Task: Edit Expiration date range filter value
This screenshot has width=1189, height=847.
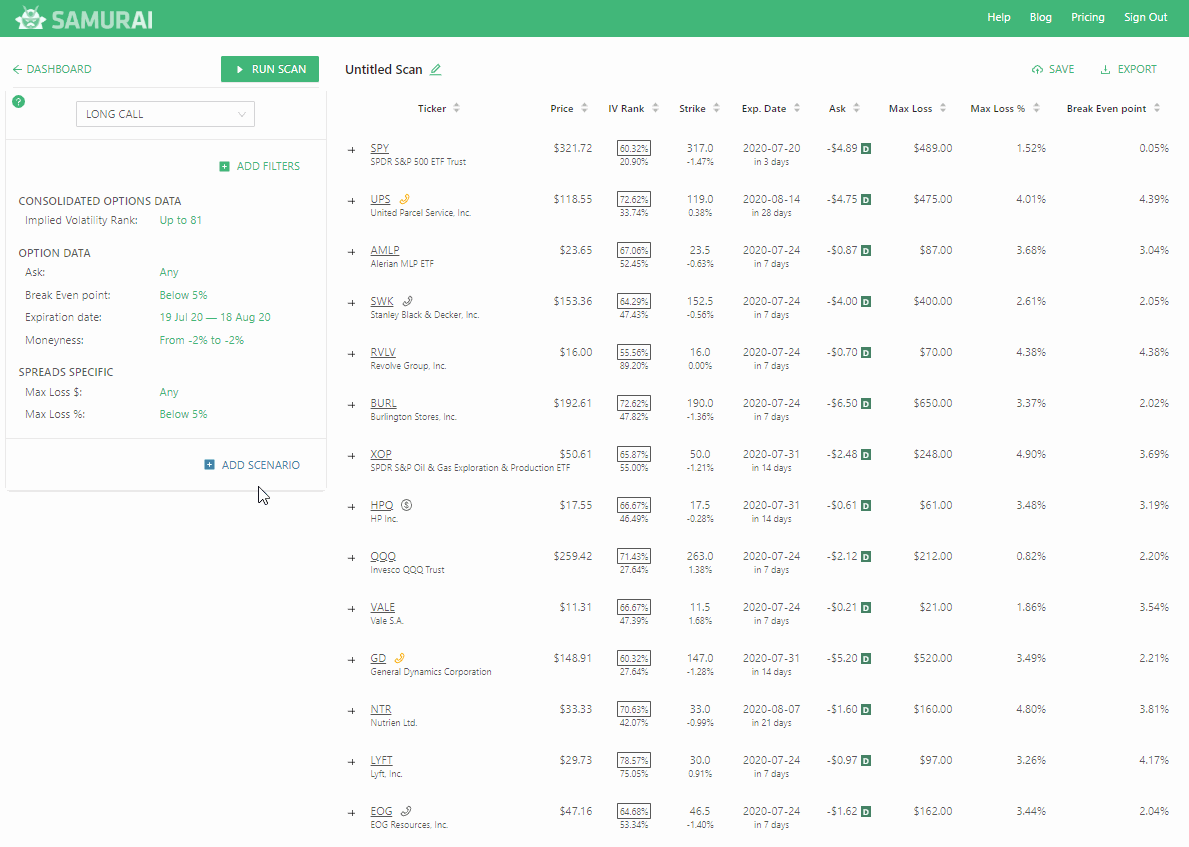Action: (215, 318)
